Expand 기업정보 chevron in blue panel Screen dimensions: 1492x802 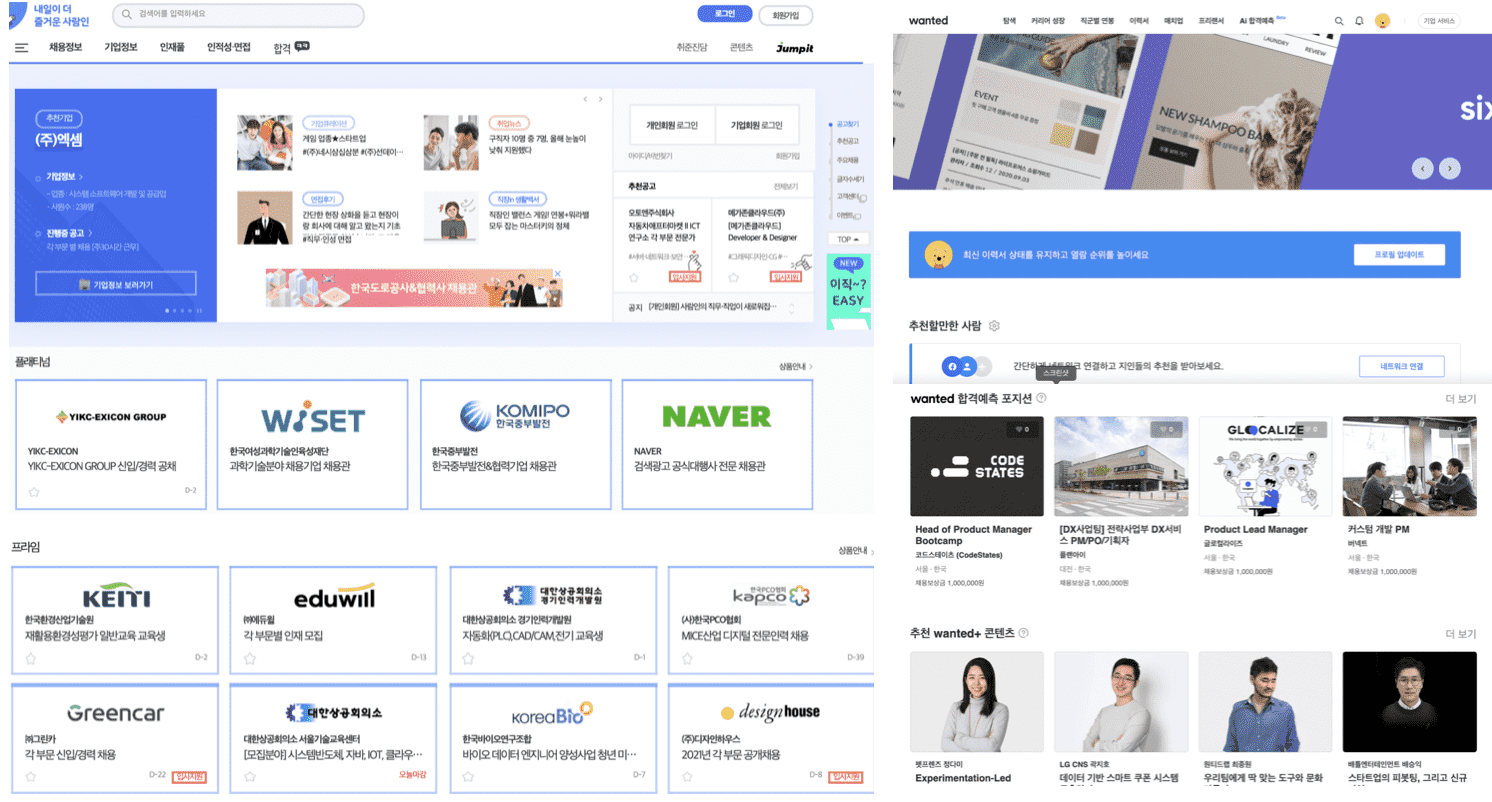click(x=82, y=177)
